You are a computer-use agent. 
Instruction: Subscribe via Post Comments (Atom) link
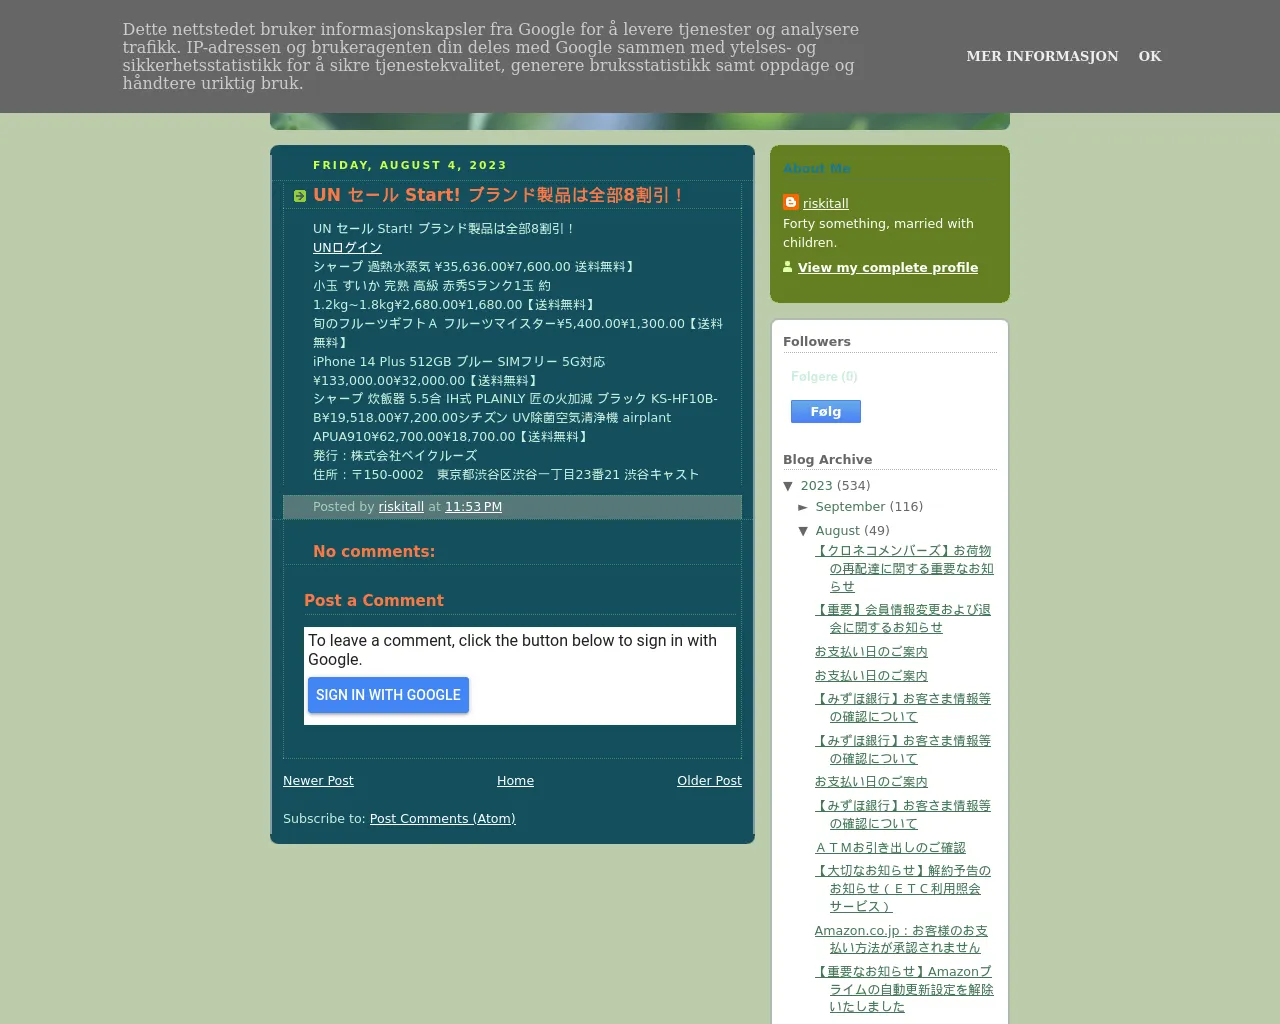point(442,819)
